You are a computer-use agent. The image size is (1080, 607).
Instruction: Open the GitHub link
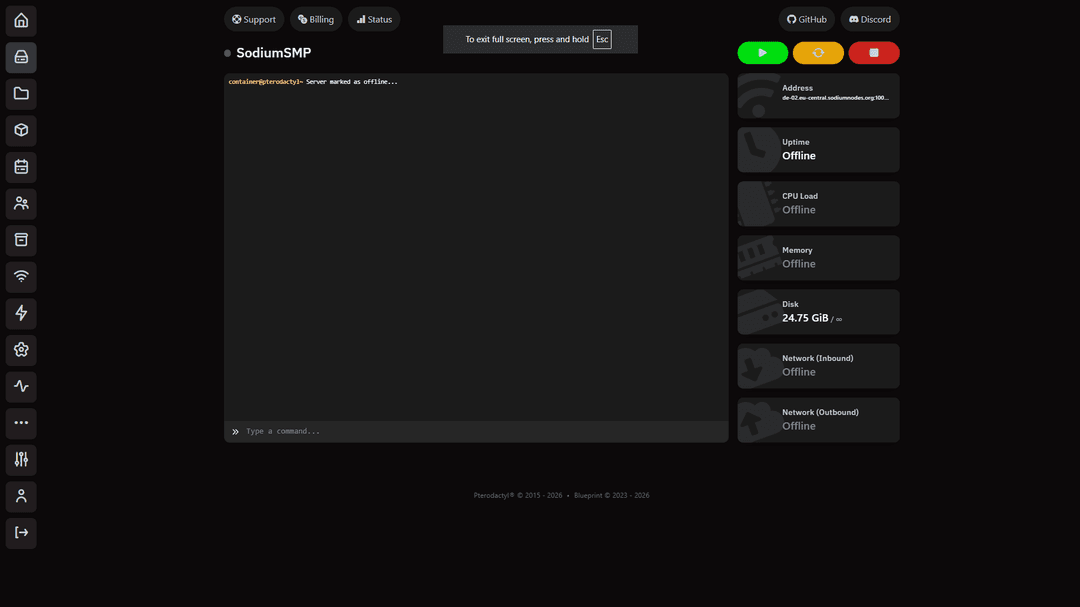pos(807,19)
